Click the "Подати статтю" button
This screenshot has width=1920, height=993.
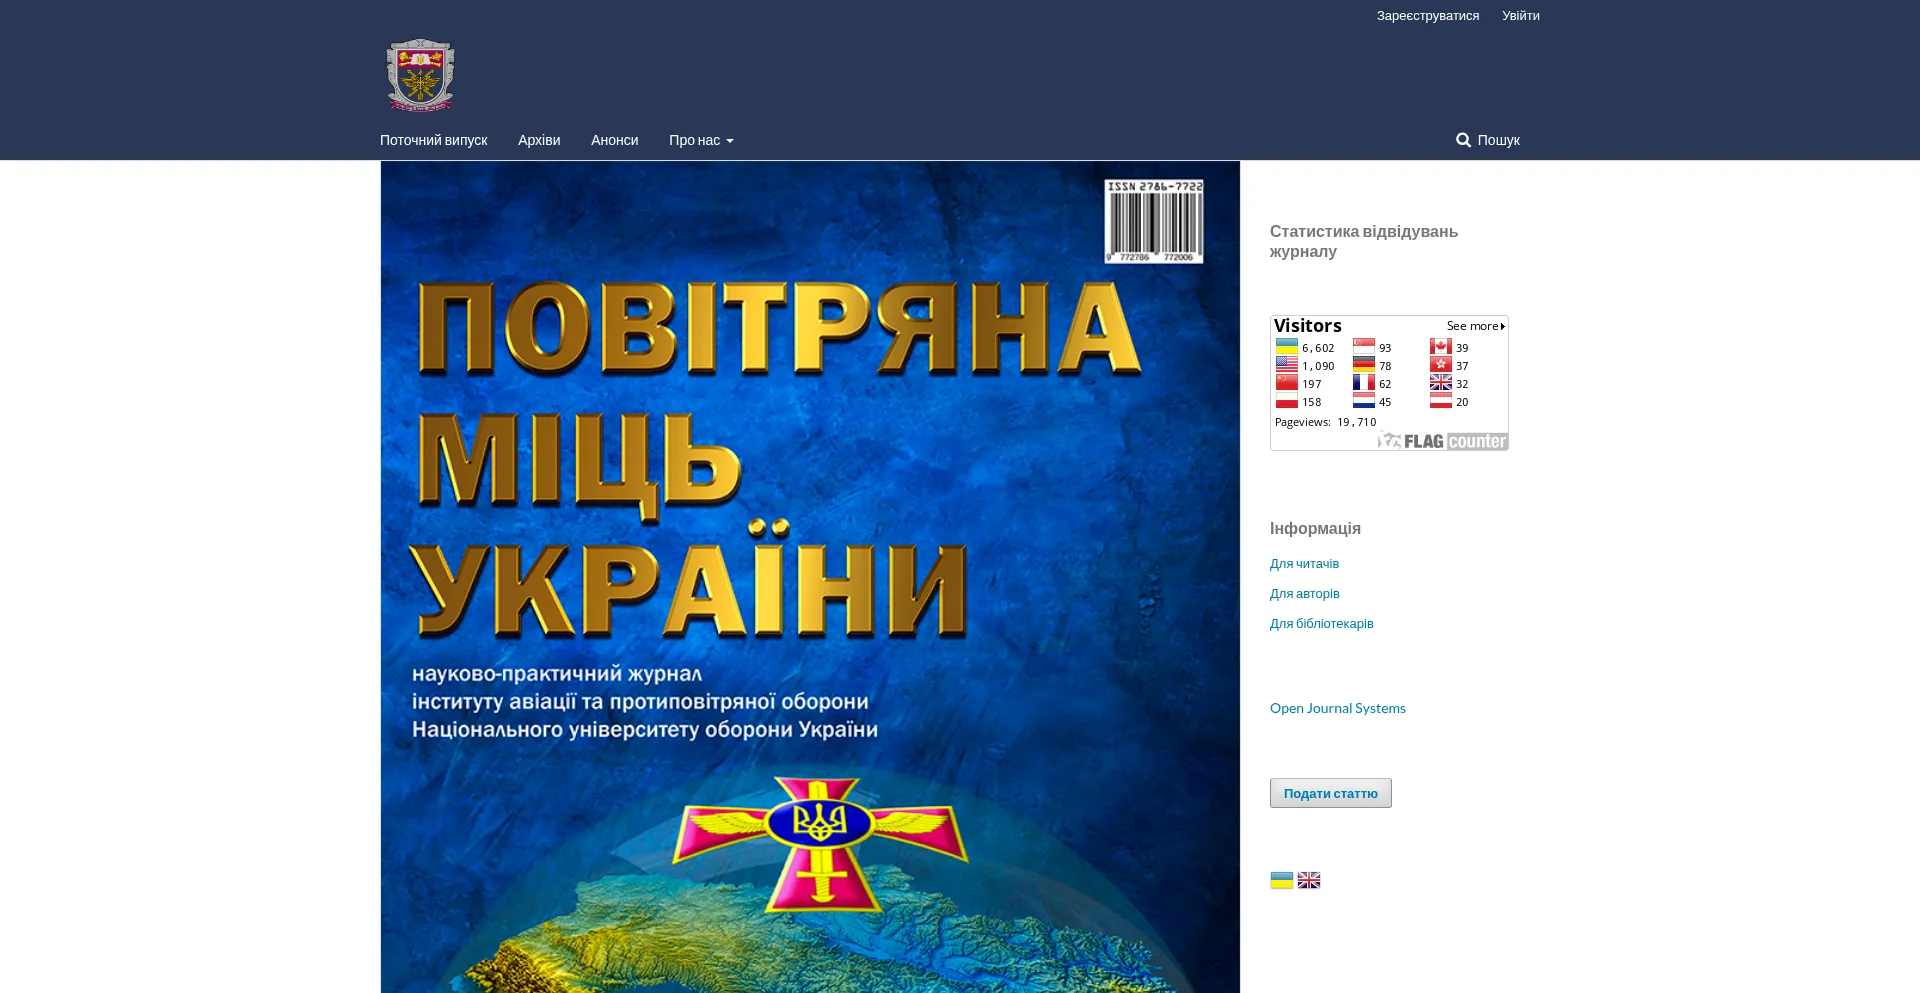(x=1330, y=793)
